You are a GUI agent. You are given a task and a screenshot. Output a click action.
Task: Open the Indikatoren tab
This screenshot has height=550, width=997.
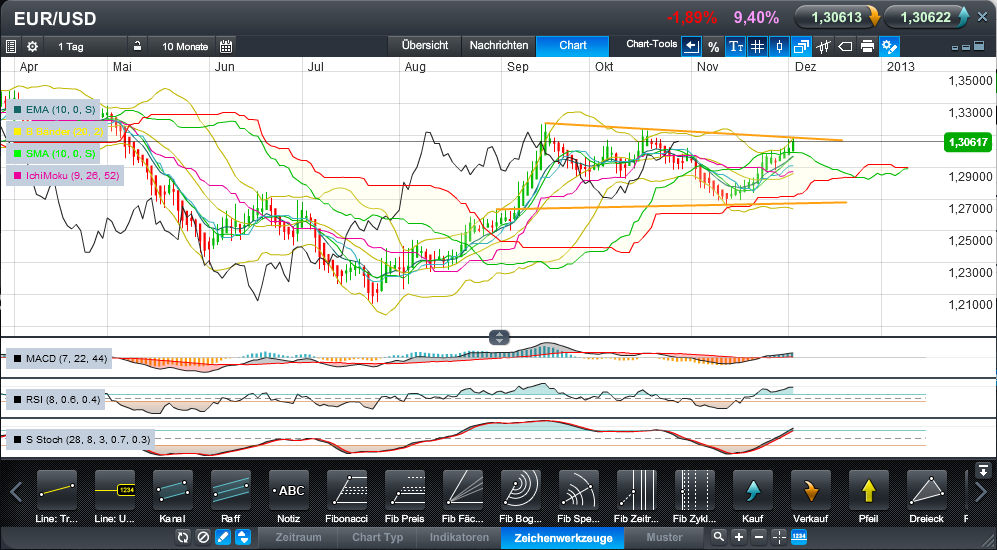pos(459,537)
